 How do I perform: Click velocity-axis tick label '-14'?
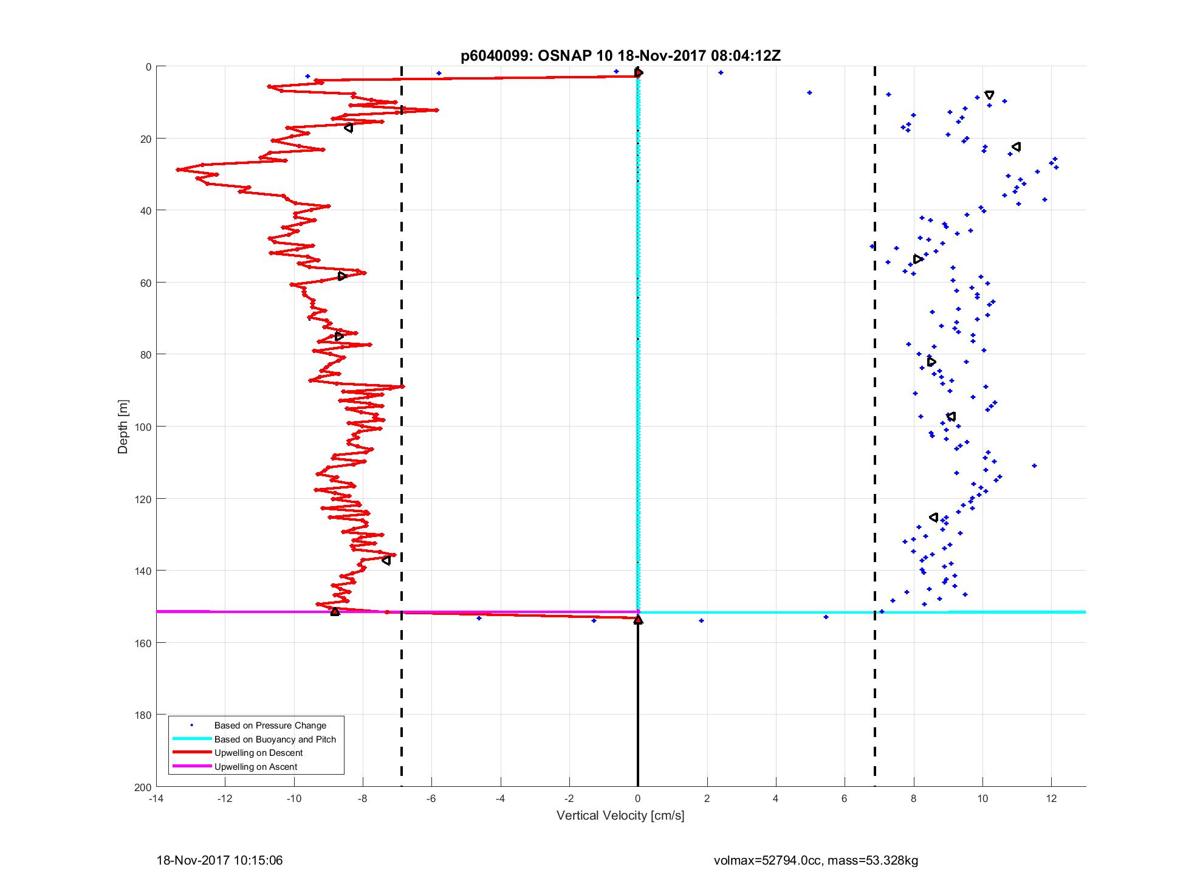click(155, 799)
